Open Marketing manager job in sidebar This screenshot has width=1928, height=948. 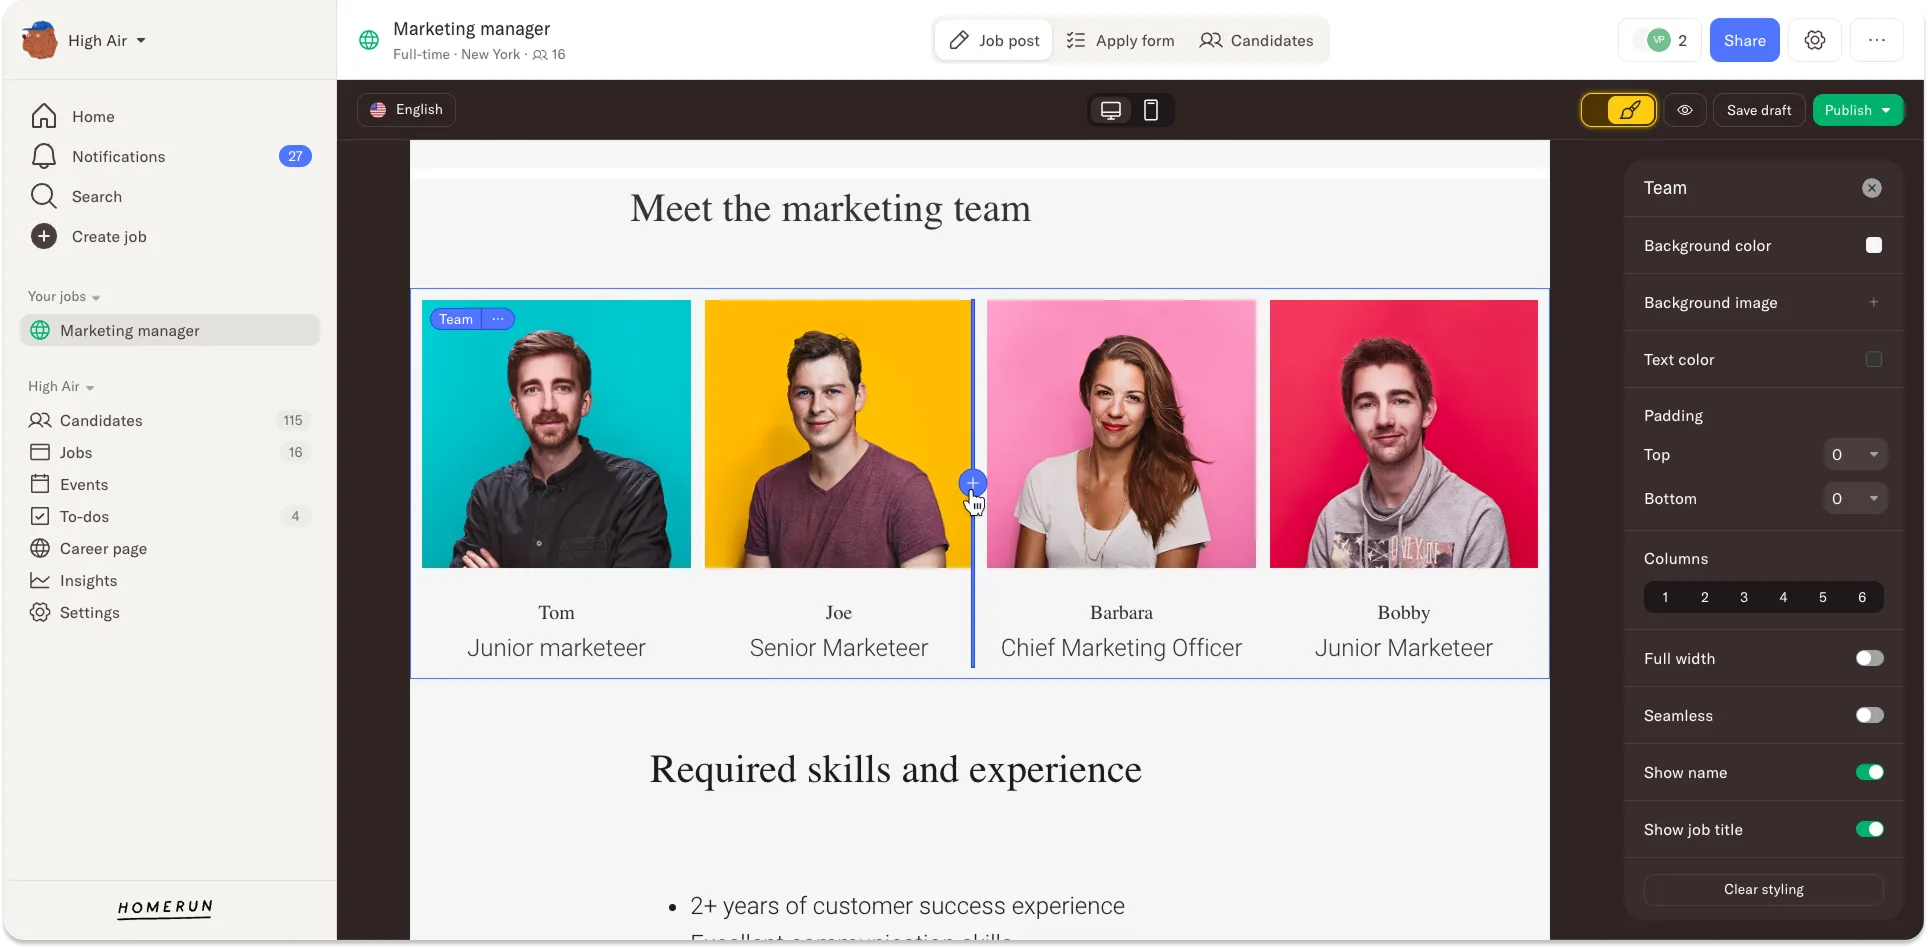(x=170, y=330)
